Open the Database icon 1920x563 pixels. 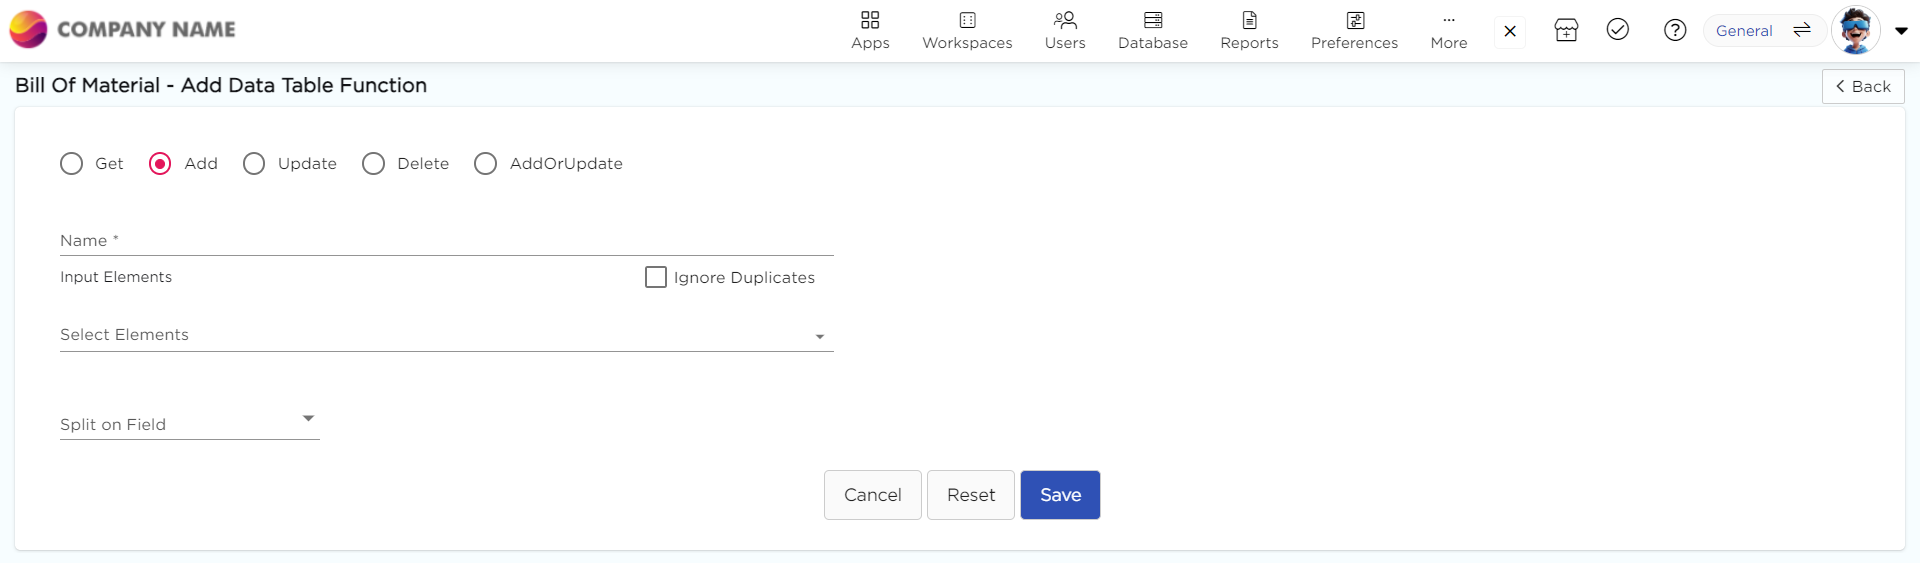coord(1153,21)
